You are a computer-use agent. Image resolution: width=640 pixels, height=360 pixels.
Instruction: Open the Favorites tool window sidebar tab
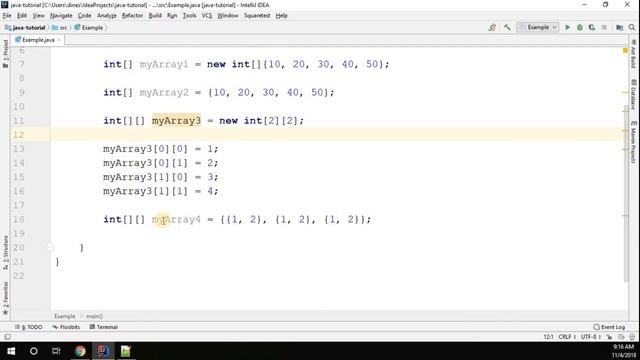5,299
